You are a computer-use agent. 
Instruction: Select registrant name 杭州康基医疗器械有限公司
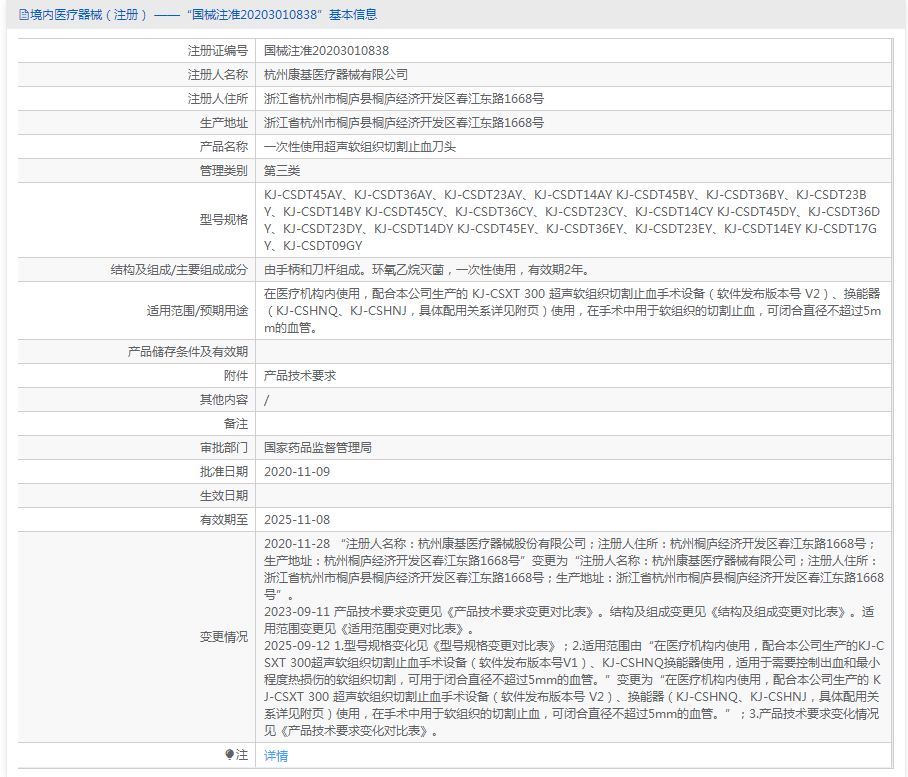336,75
